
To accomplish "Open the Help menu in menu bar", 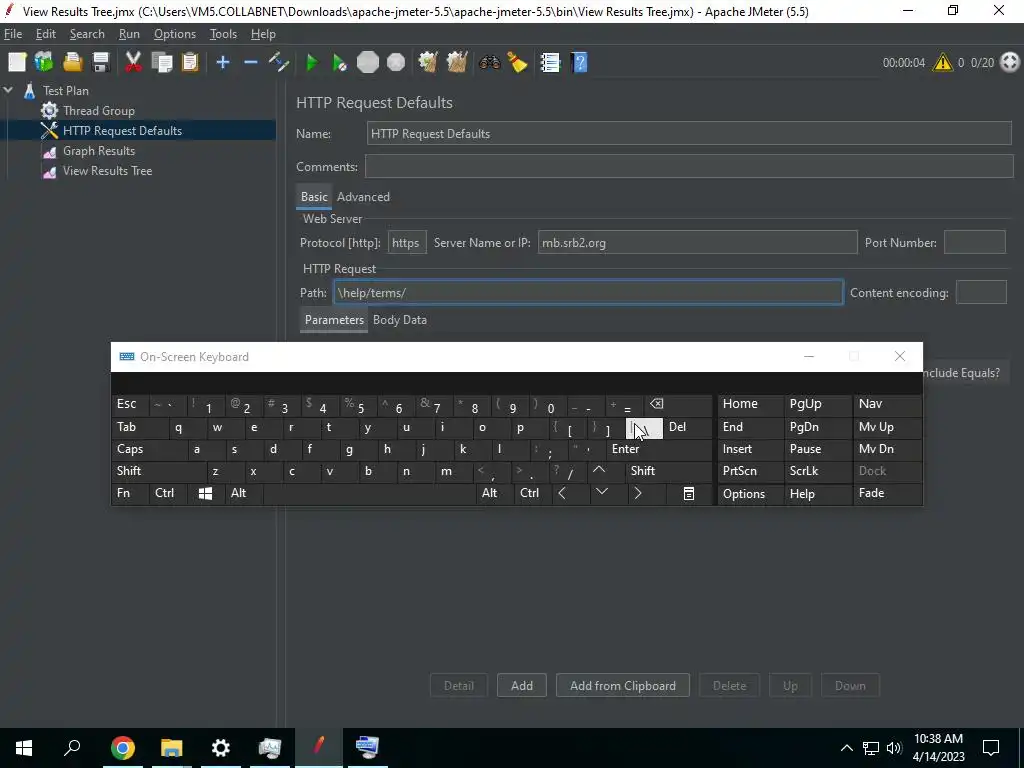I will coord(263,34).
